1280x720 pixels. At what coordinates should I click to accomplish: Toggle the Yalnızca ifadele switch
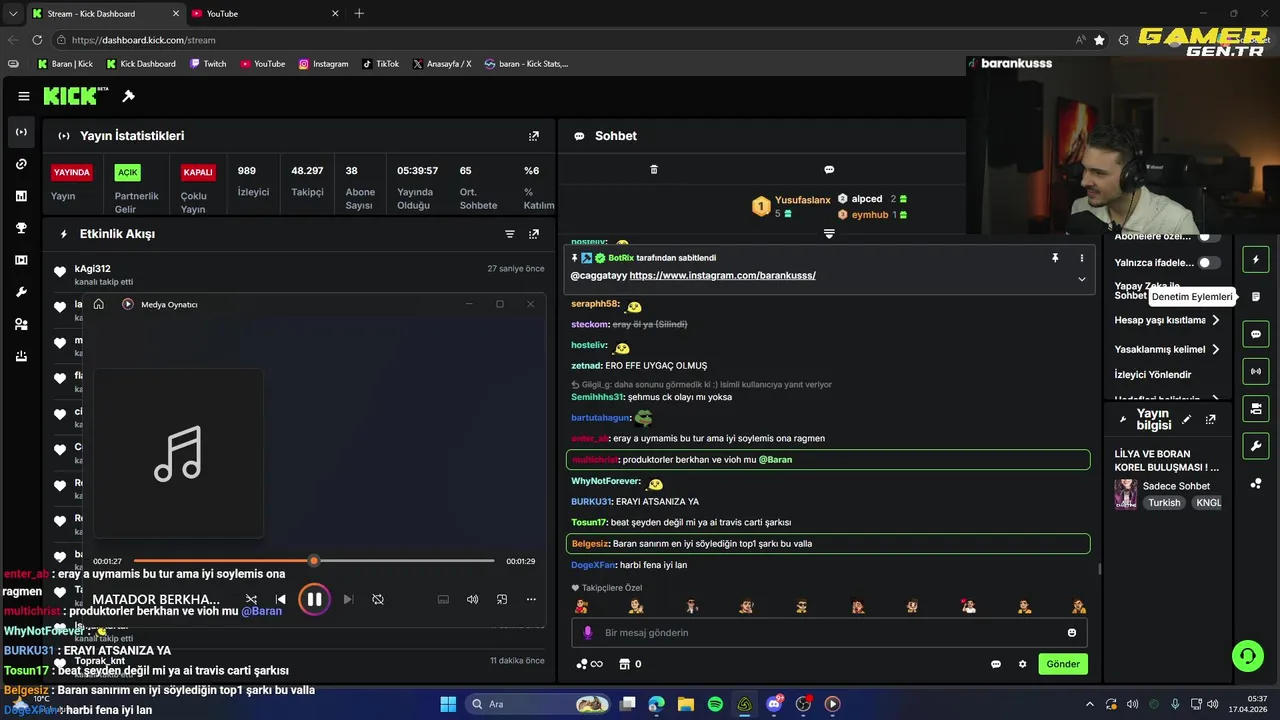1210,263
